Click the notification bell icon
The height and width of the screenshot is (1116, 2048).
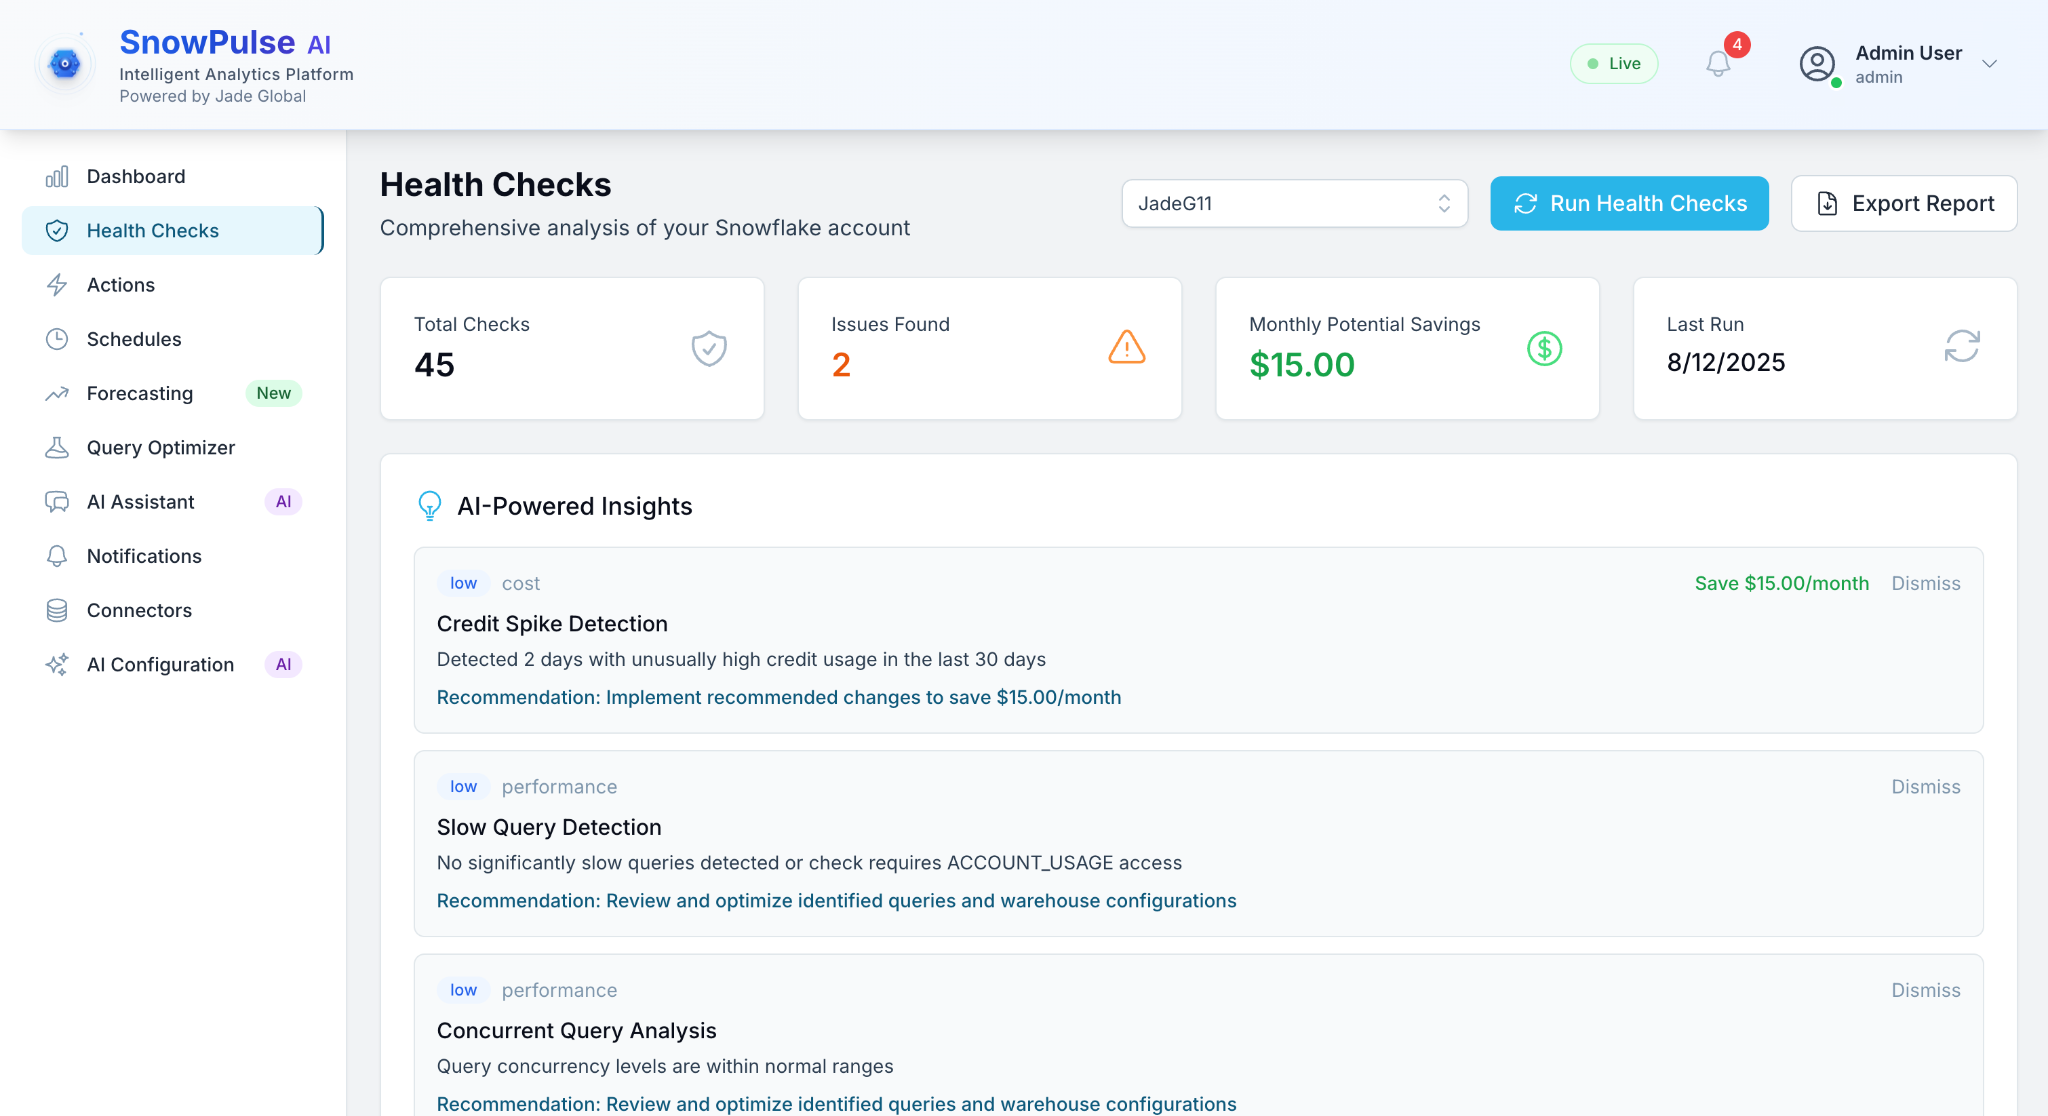pos(1718,64)
